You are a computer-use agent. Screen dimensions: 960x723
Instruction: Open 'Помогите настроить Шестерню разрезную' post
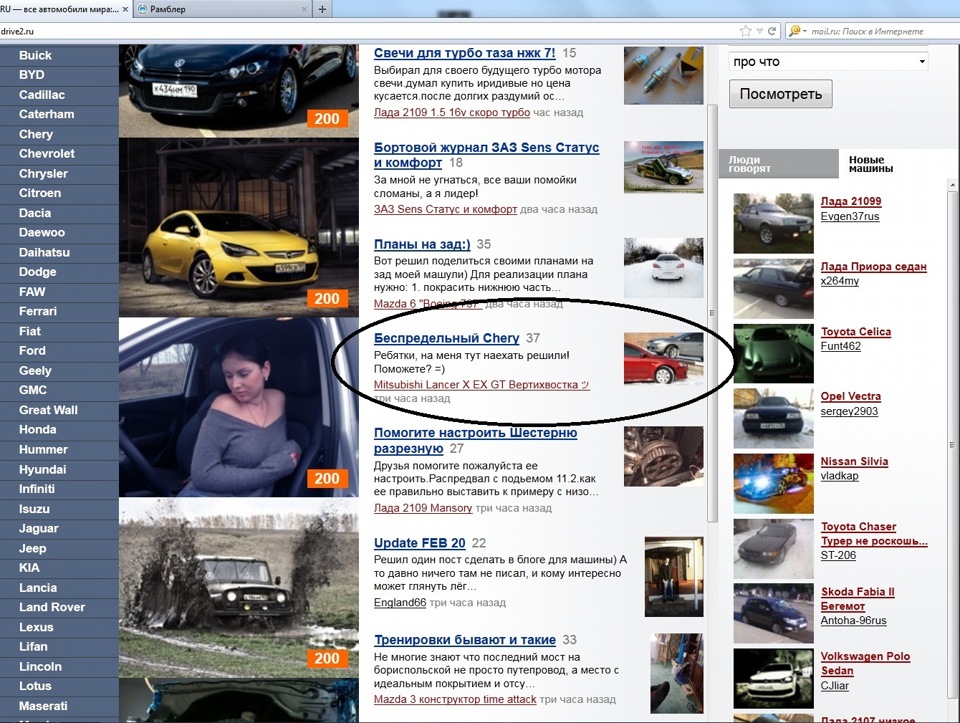475,440
